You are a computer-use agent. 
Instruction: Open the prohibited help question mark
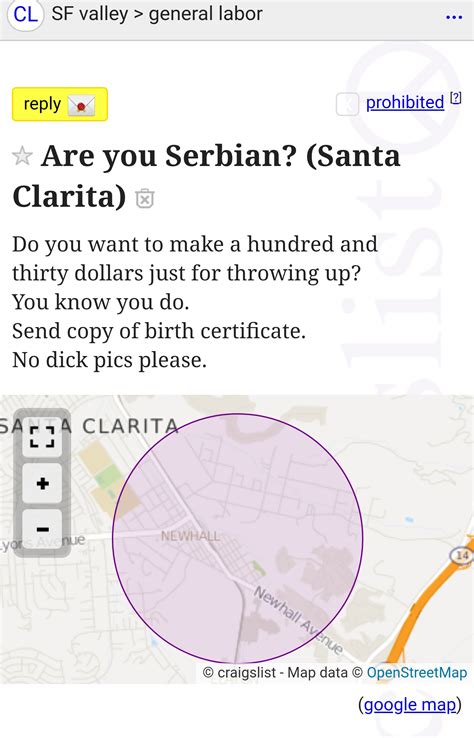pos(456,98)
